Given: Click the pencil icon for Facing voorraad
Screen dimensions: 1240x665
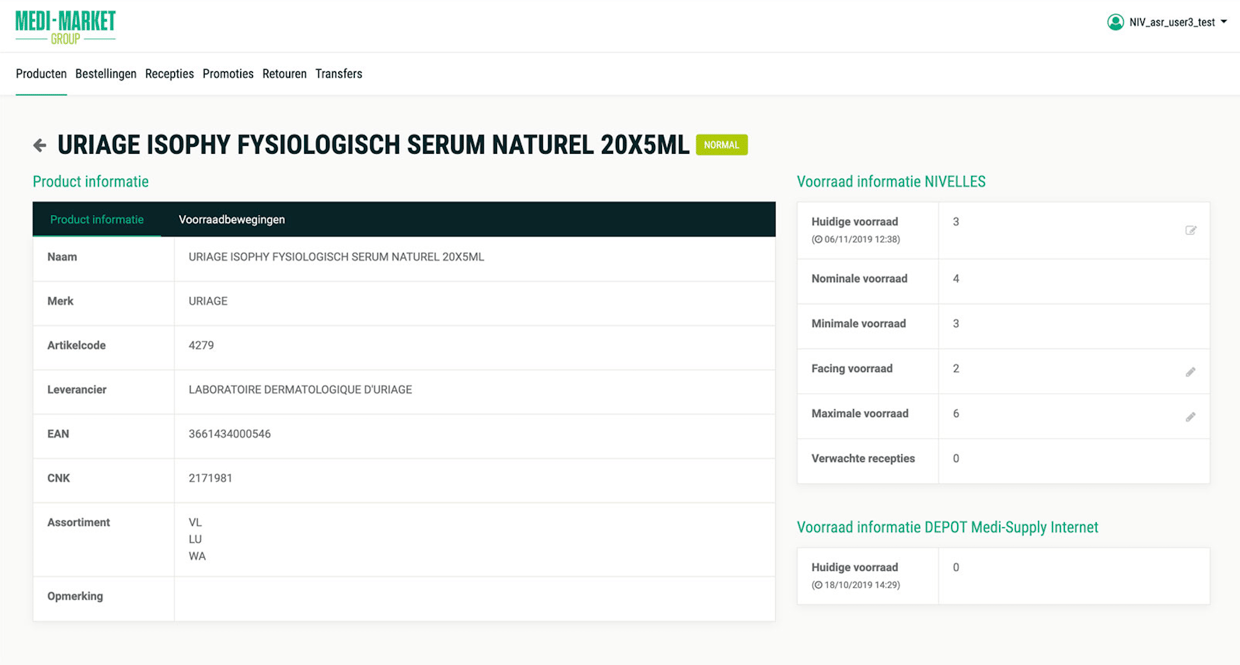Looking at the screenshot, I should coord(1190,371).
